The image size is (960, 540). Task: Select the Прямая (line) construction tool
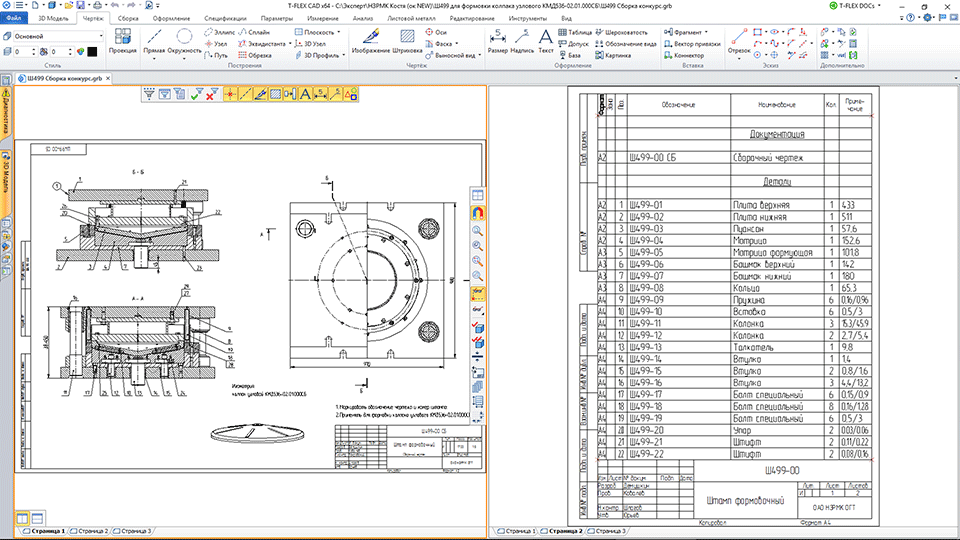point(154,41)
